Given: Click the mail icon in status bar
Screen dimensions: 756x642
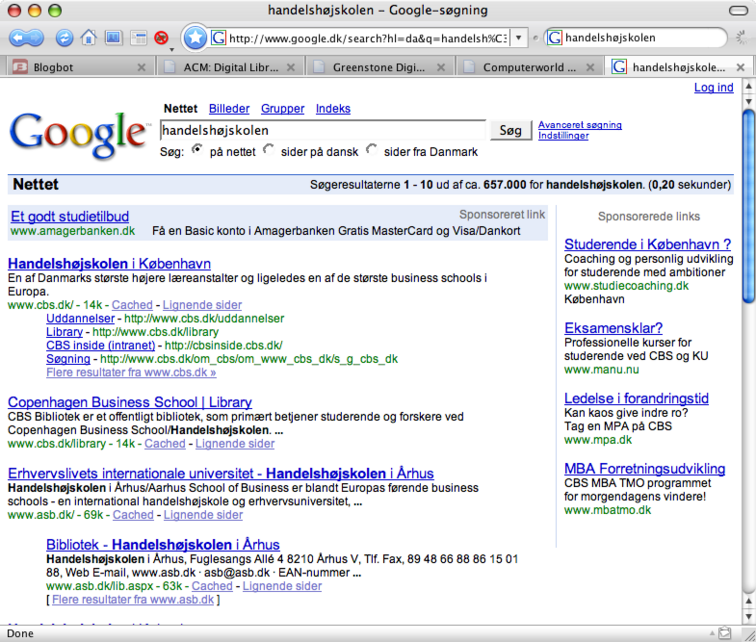Looking at the screenshot, I should click(723, 633).
